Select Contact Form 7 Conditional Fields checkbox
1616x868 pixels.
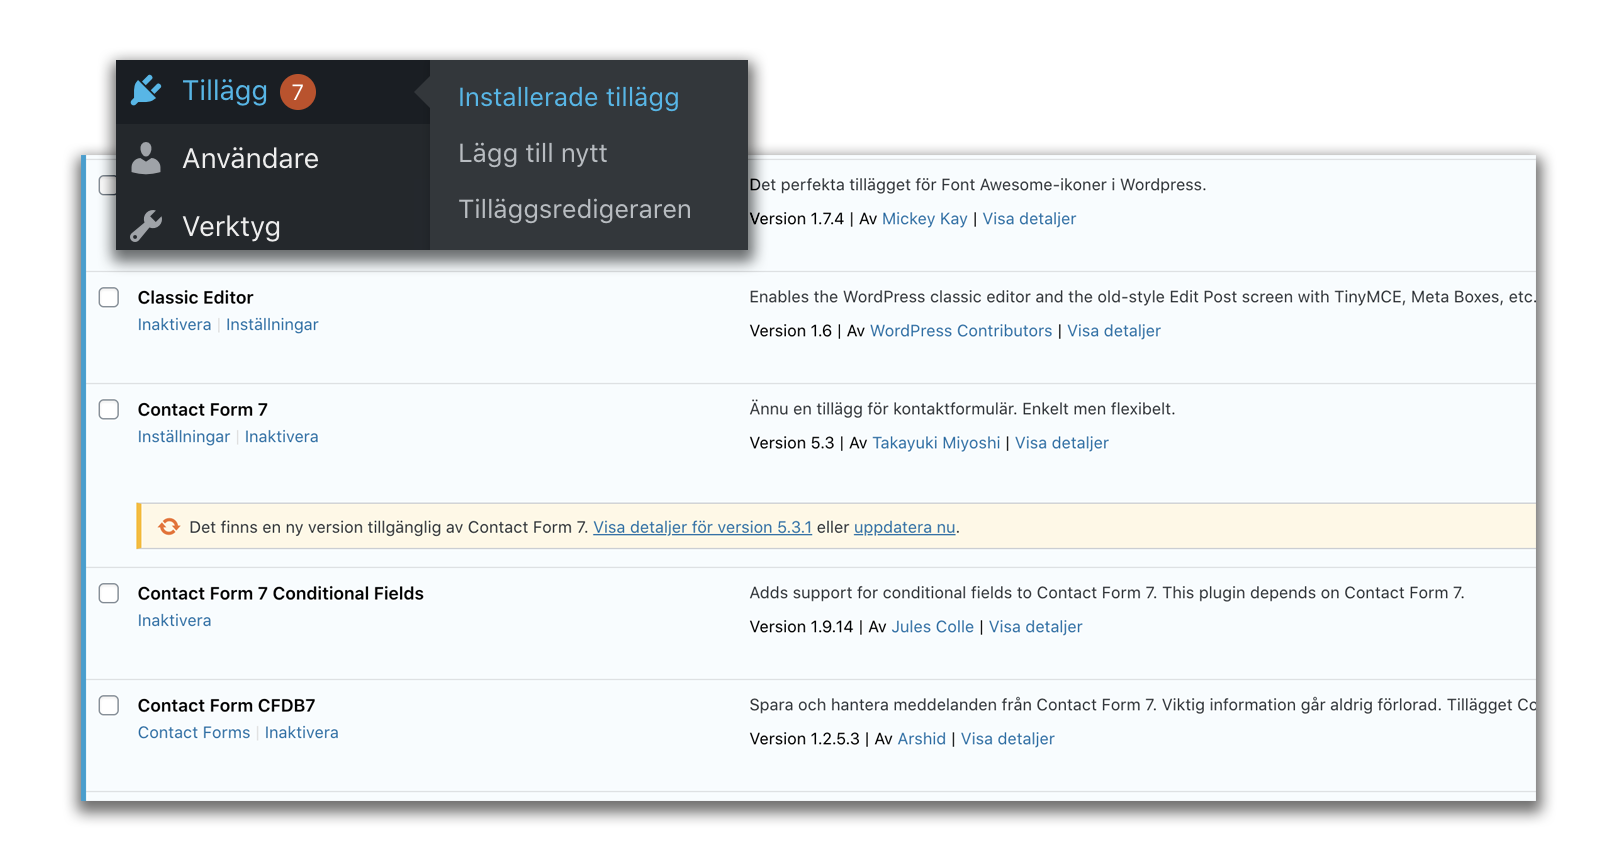click(x=109, y=593)
